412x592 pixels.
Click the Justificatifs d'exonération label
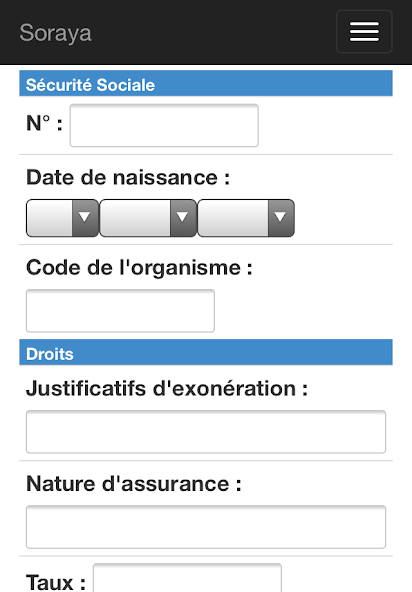(167, 388)
